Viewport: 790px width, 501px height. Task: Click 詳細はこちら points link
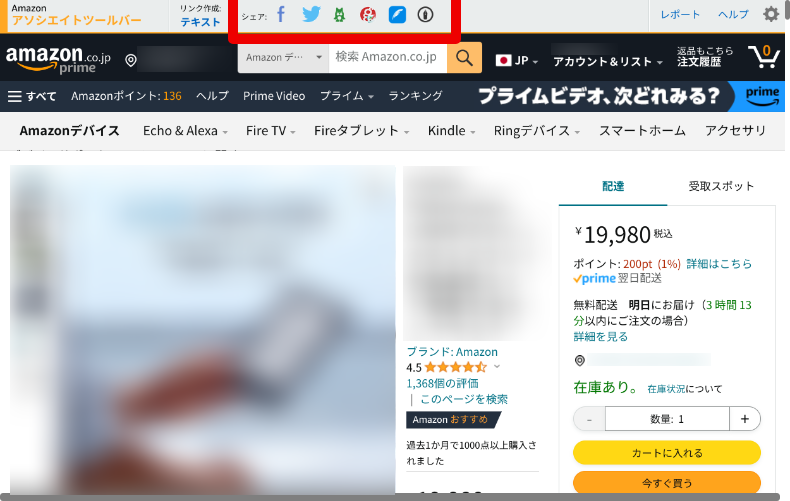(x=719, y=264)
